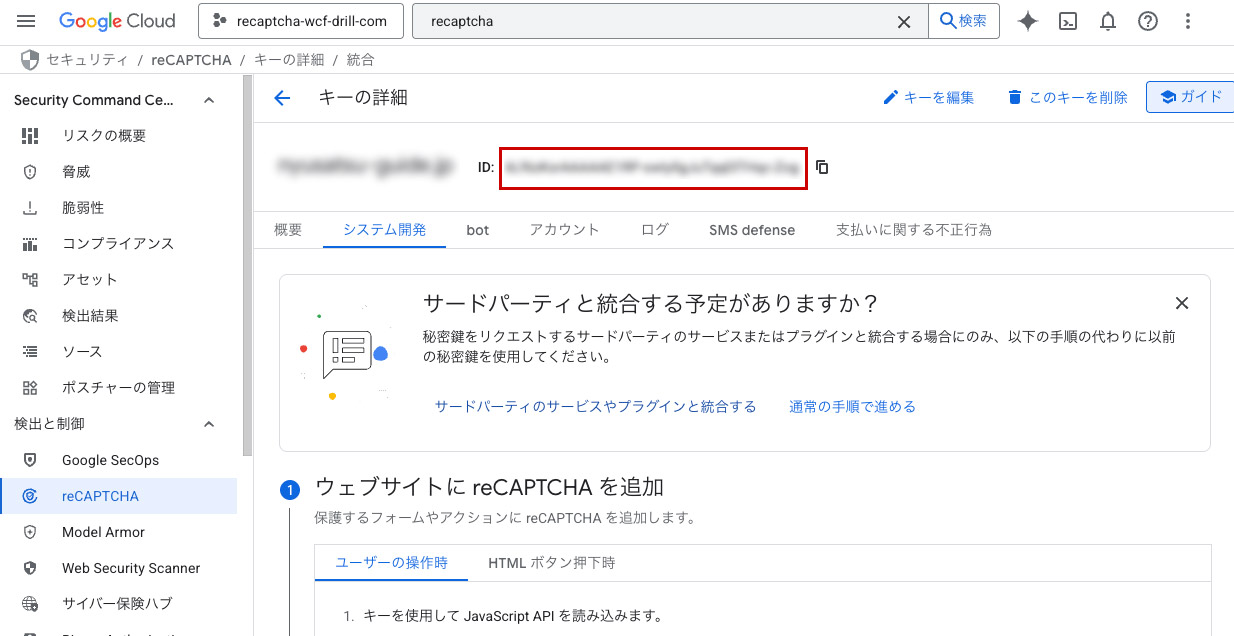The height and width of the screenshot is (636, 1234).
Task: Open the notifications bell
Action: coord(1108,21)
